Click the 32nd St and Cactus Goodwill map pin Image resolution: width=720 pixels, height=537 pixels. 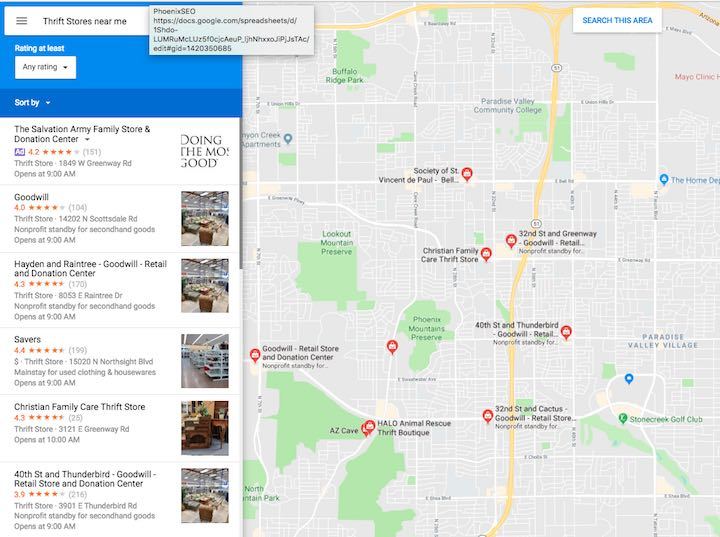[488, 416]
